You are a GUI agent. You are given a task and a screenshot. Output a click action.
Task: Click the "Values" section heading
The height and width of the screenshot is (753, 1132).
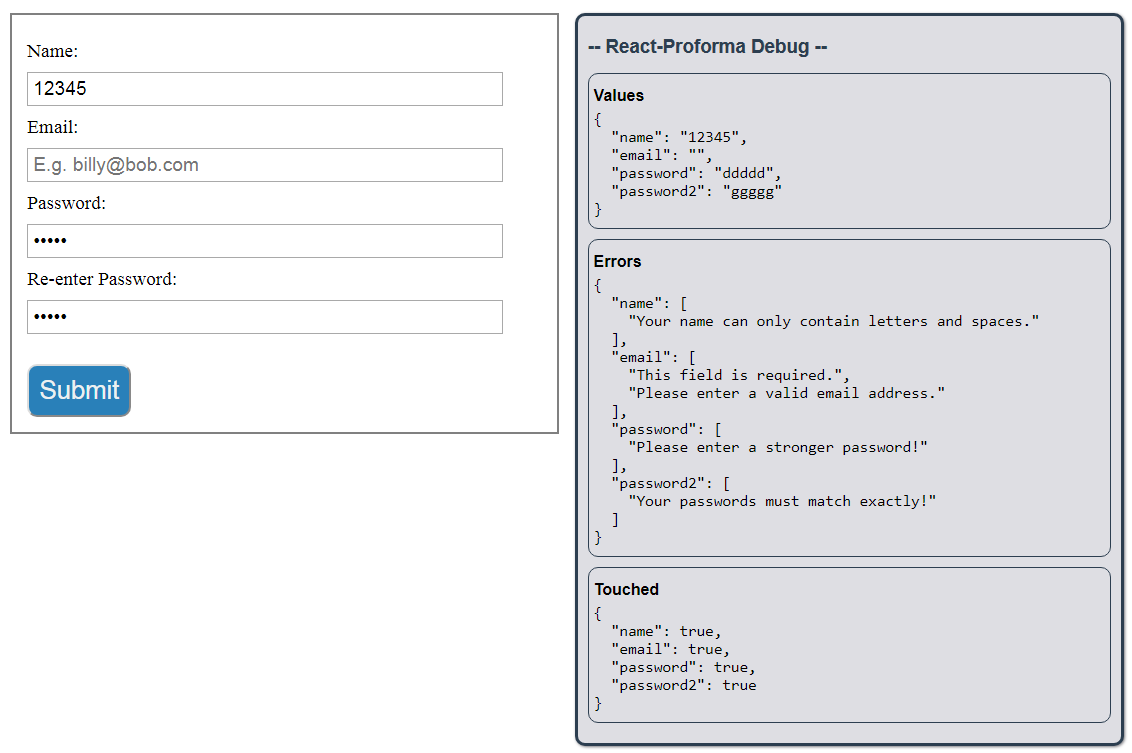(x=619, y=95)
